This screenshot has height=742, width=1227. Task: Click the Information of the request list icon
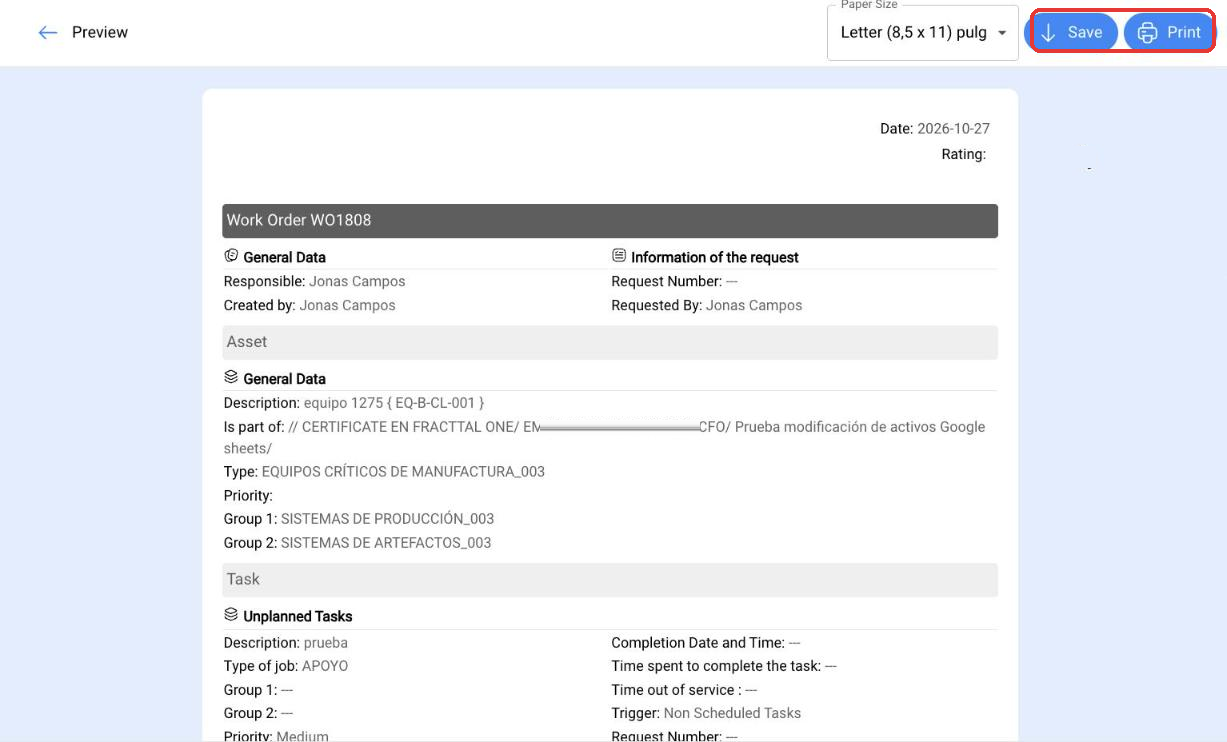(x=619, y=256)
